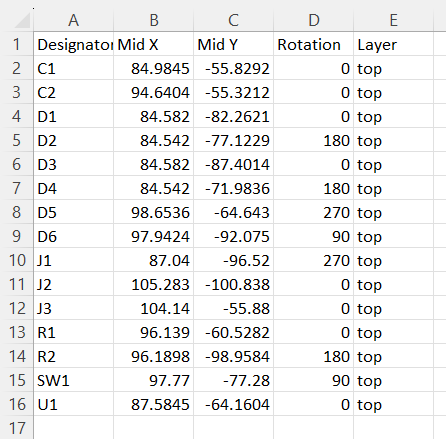
Task: Select column D header
Action: (314, 20)
